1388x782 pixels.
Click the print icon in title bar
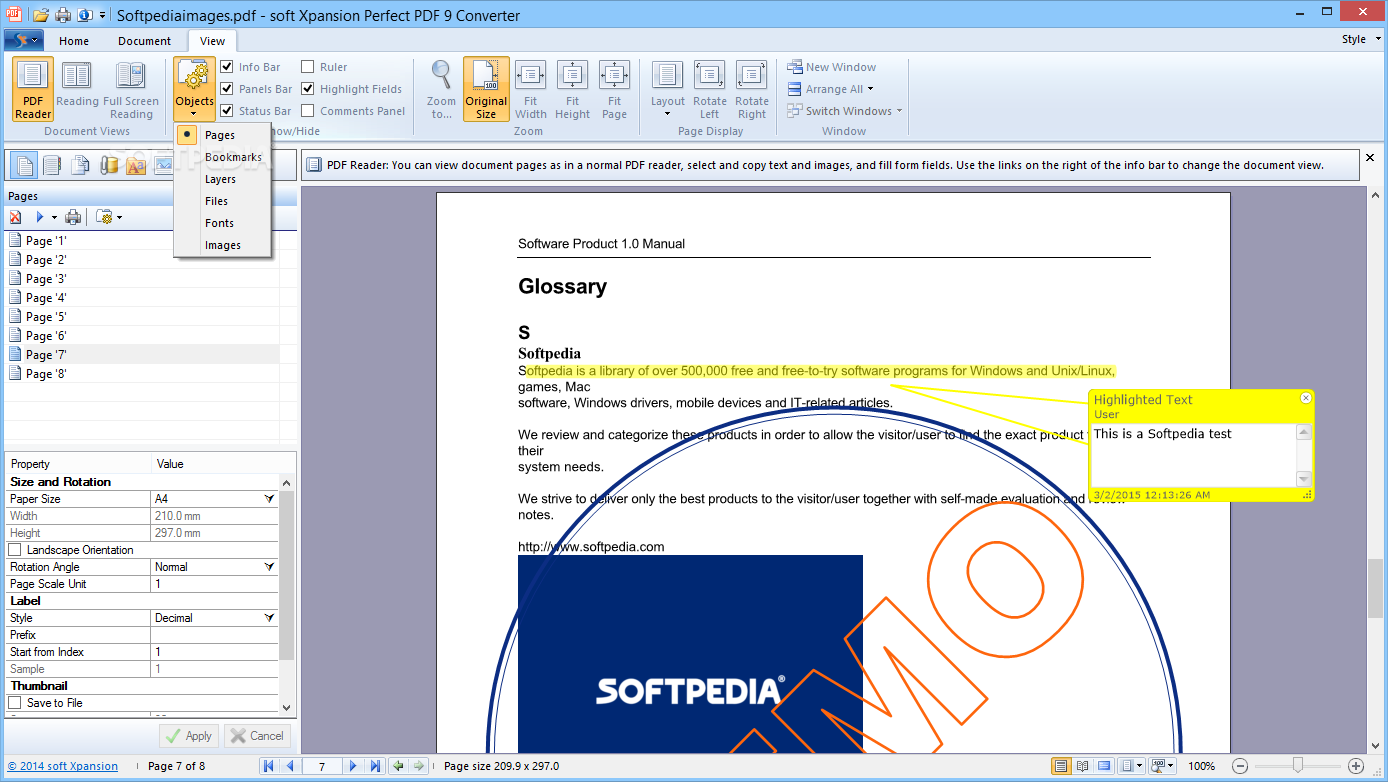coord(62,15)
